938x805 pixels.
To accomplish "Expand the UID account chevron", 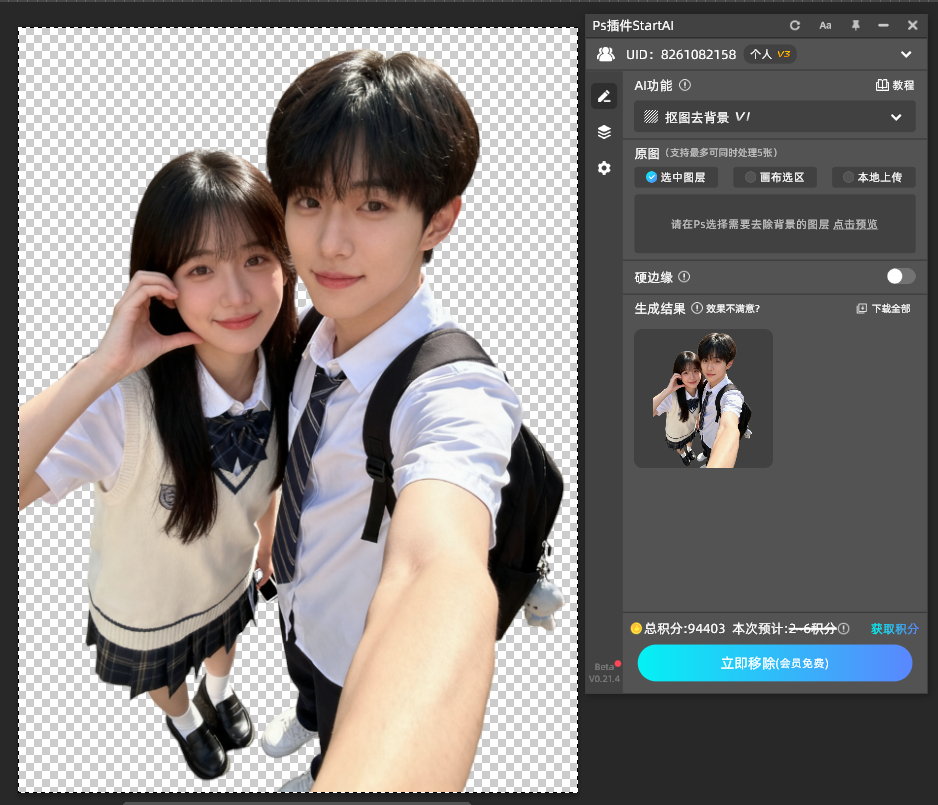I will coord(906,55).
